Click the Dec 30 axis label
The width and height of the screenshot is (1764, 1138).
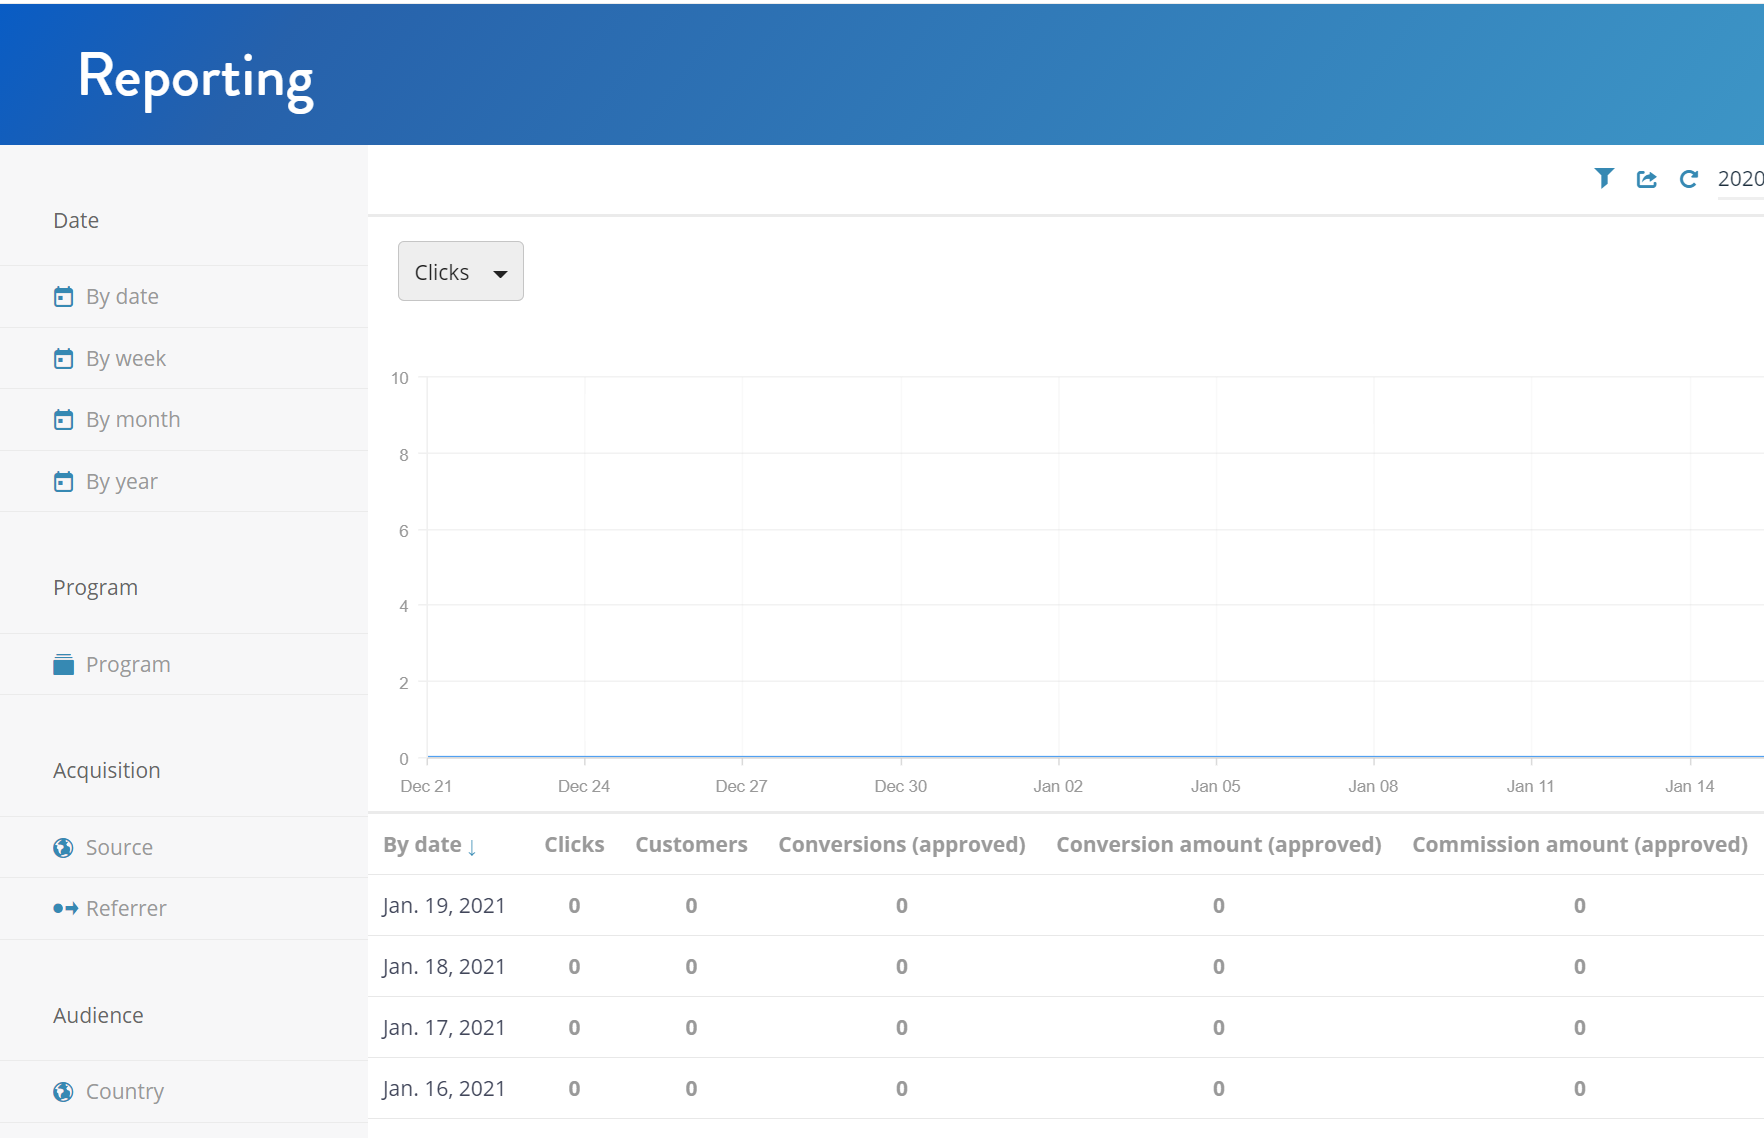[x=900, y=786]
